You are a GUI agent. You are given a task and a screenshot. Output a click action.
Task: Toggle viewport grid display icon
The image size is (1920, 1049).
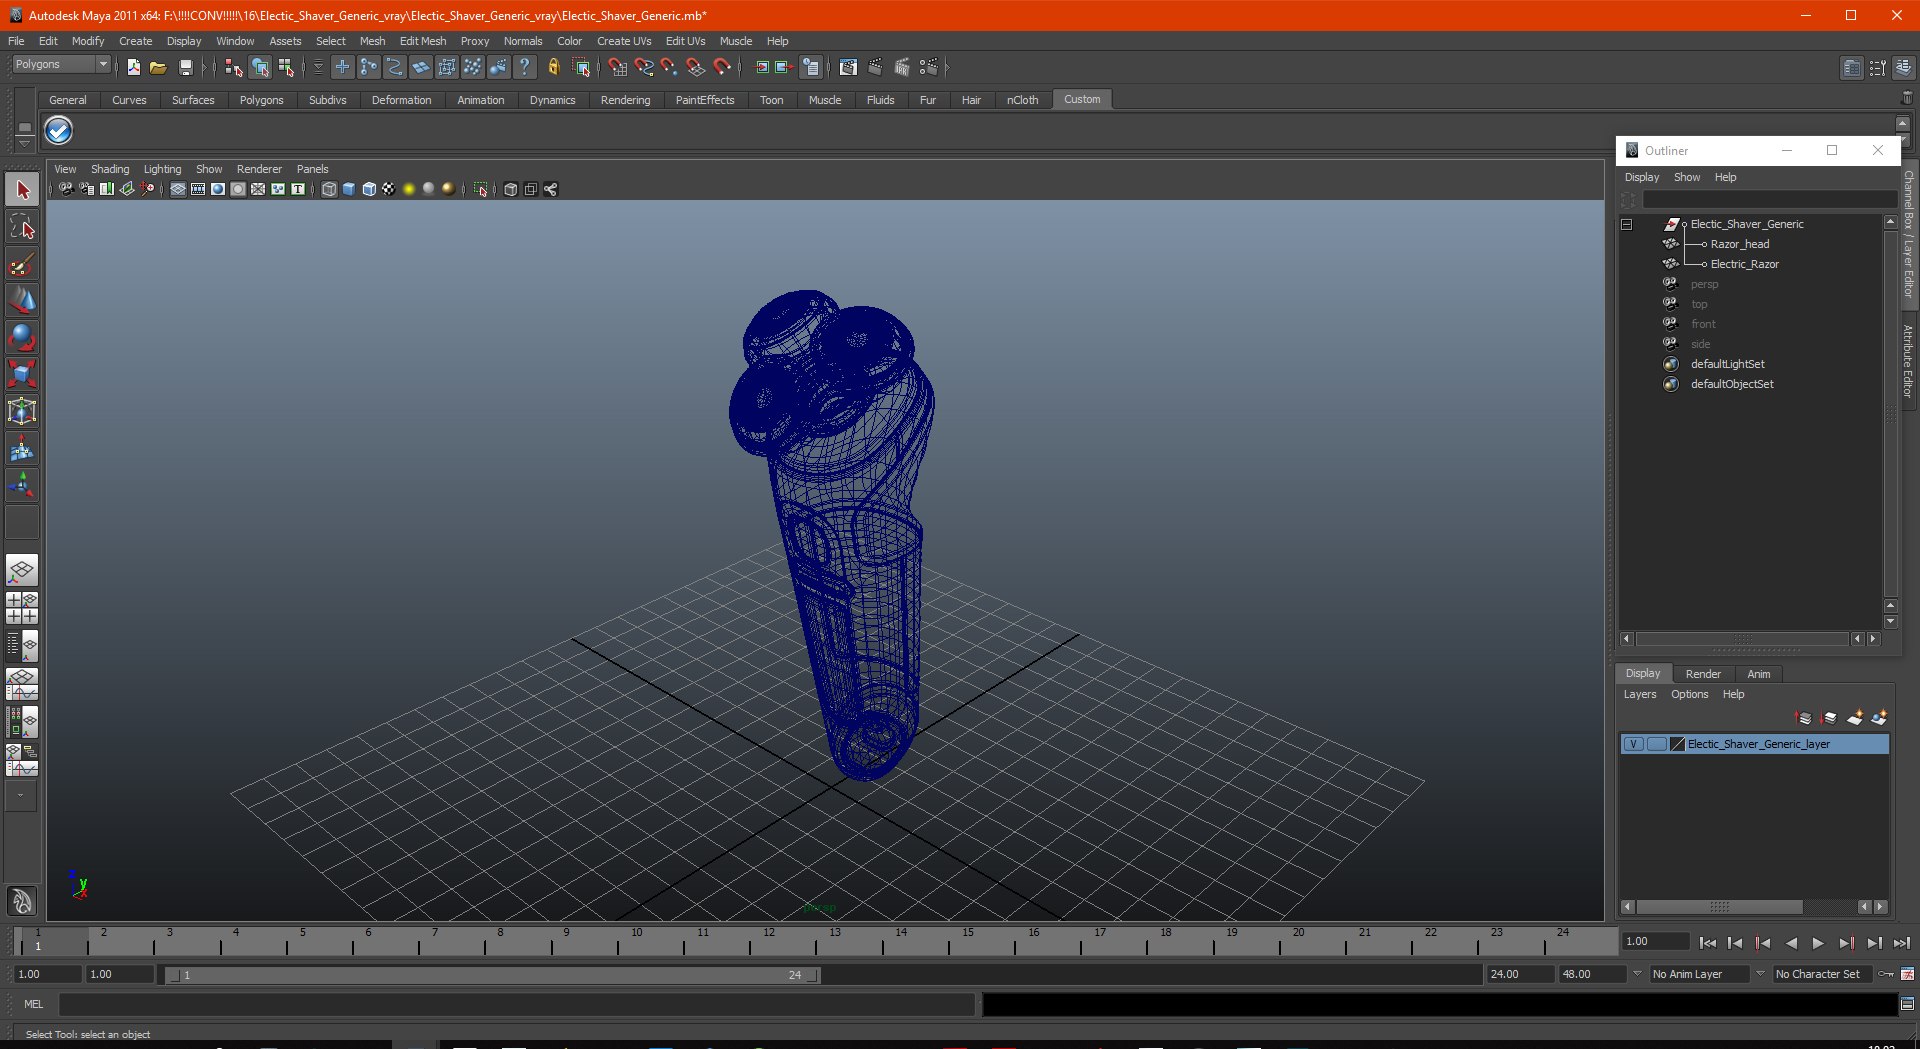pos(178,189)
